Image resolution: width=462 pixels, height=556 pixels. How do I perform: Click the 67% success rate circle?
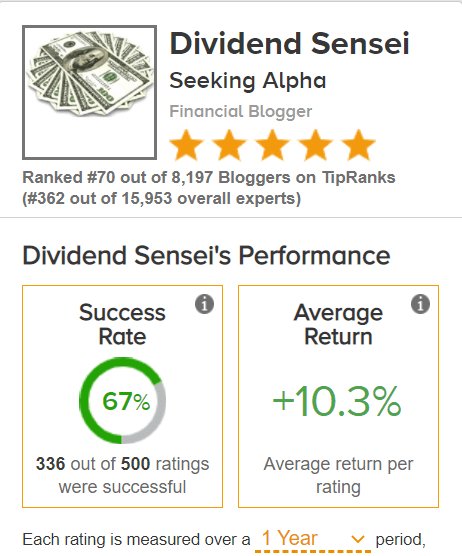[122, 400]
